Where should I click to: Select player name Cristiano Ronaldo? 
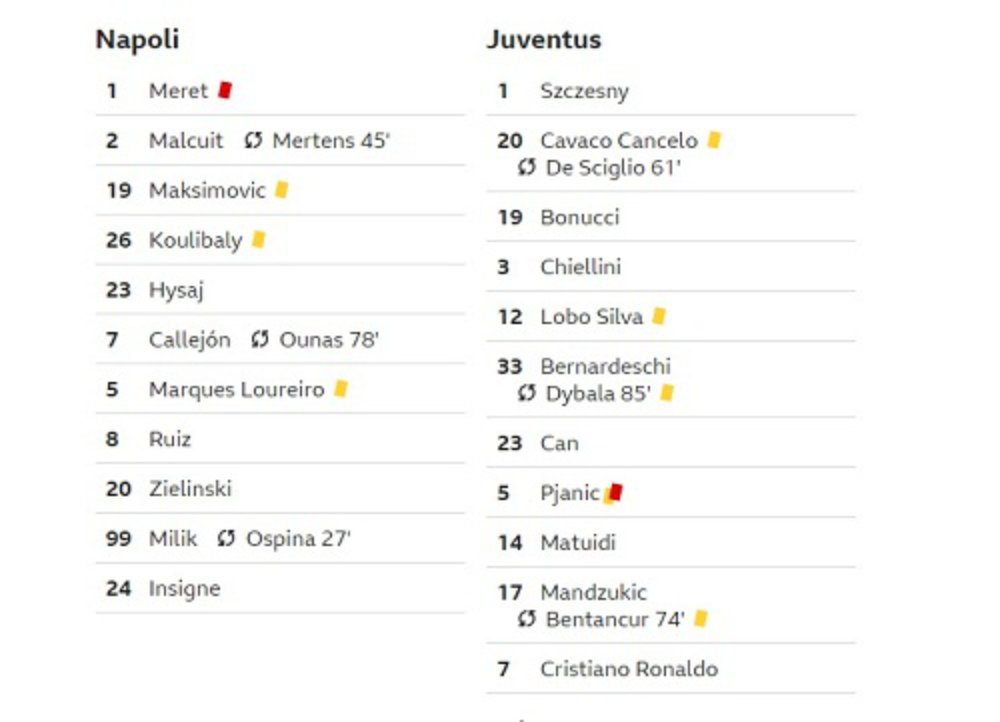click(x=628, y=669)
